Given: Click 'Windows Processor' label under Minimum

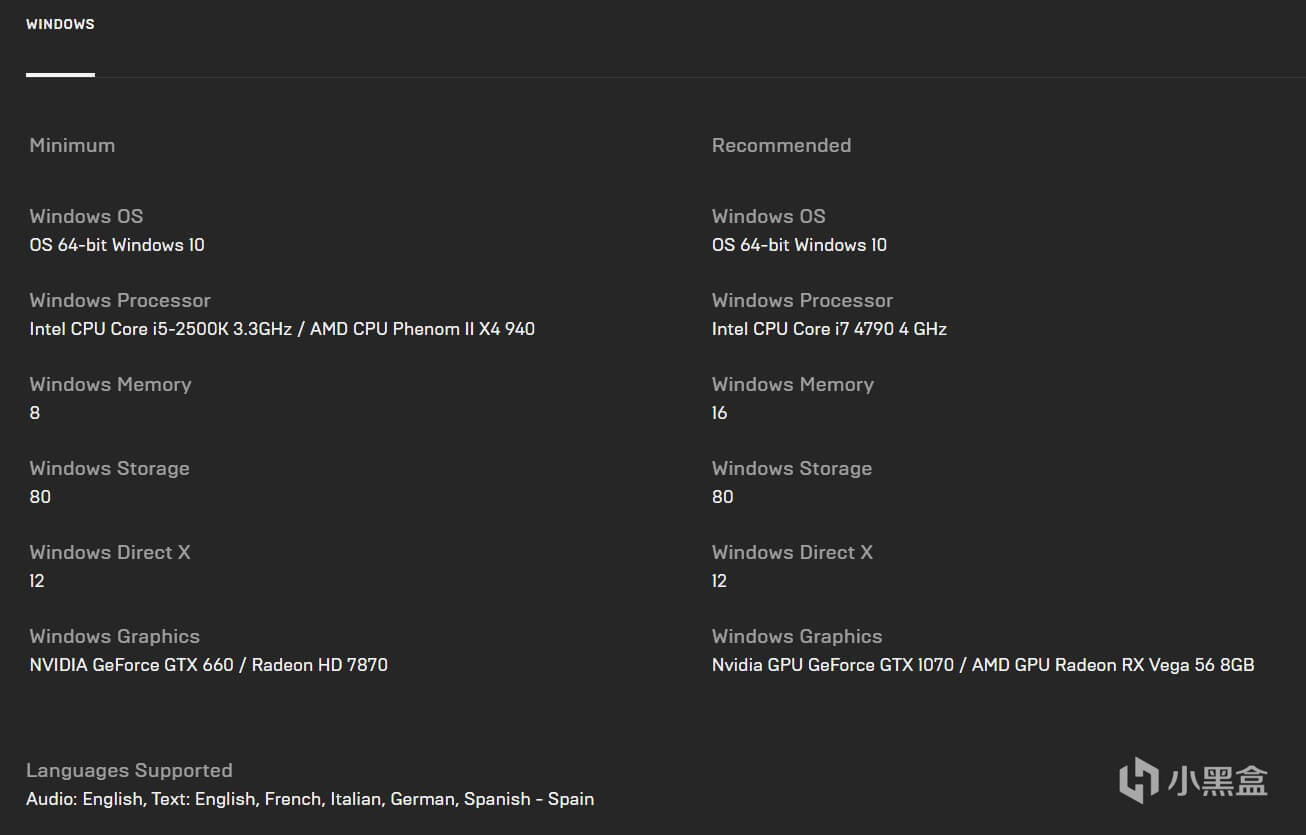Looking at the screenshot, I should pyautogui.click(x=120, y=300).
